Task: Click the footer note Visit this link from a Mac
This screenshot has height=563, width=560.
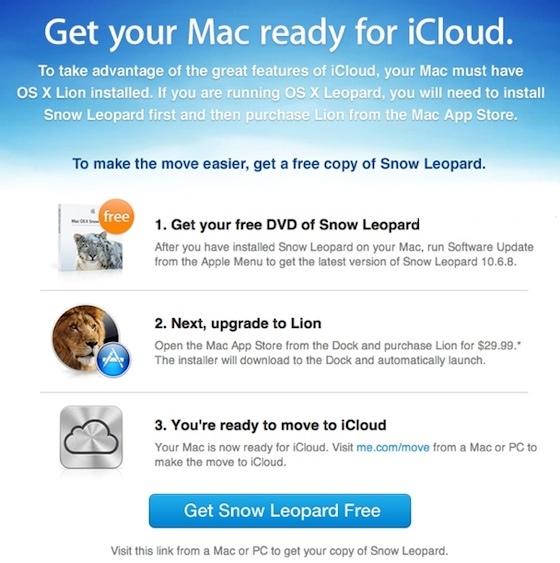Action: [279, 550]
